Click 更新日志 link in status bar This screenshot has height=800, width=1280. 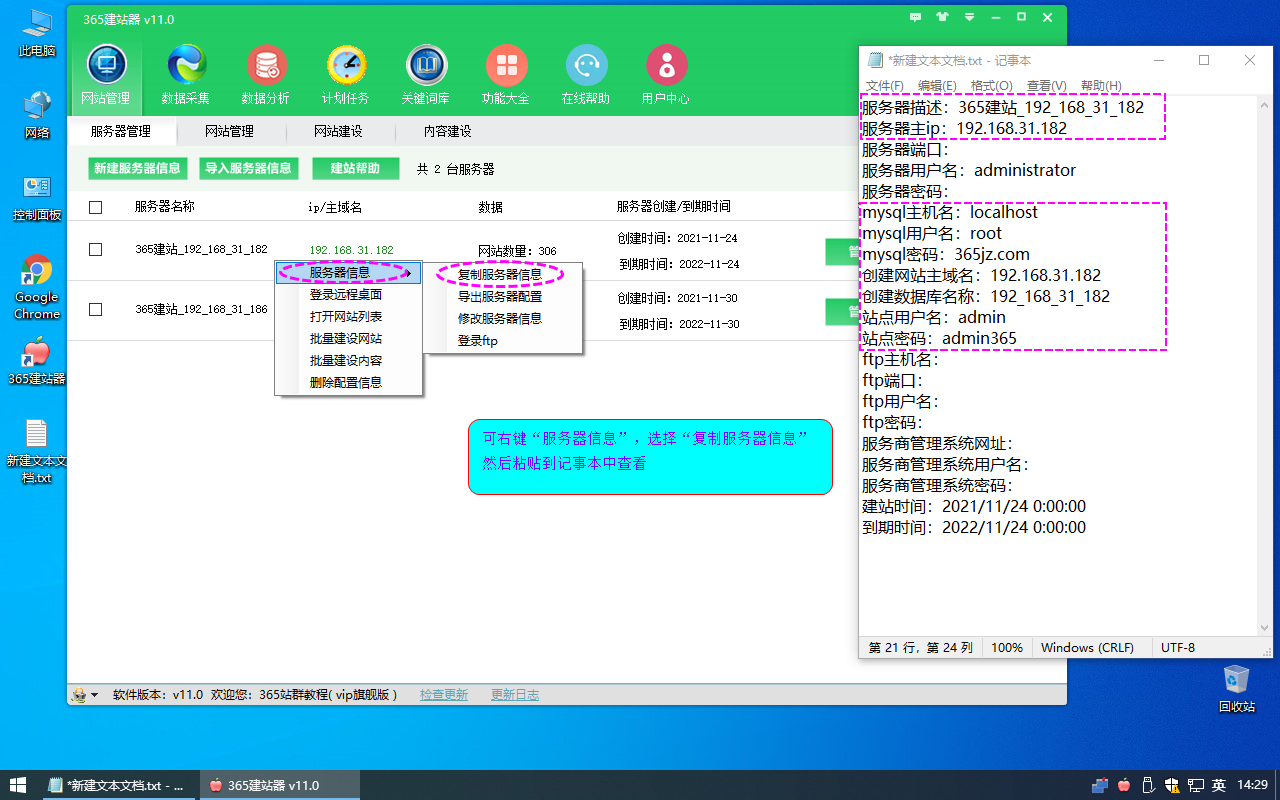(515, 694)
